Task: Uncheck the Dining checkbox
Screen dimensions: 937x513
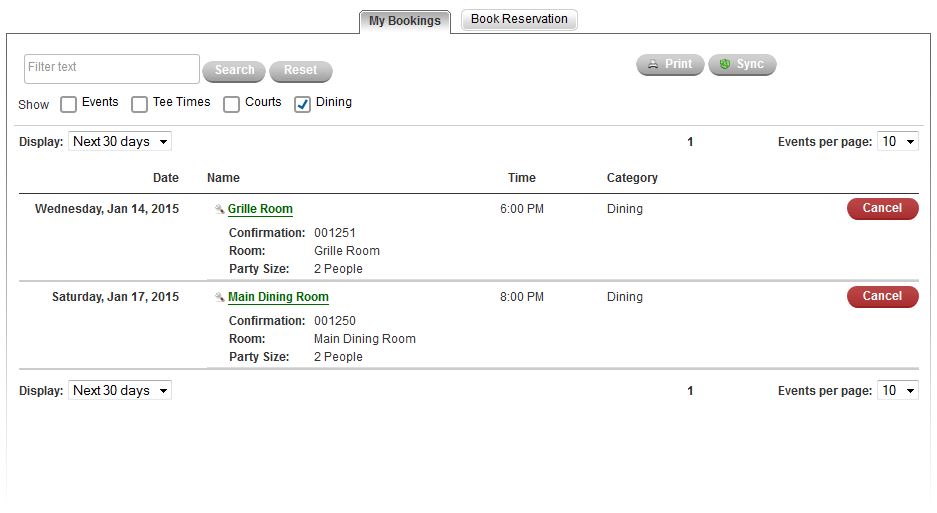Action: [x=302, y=104]
